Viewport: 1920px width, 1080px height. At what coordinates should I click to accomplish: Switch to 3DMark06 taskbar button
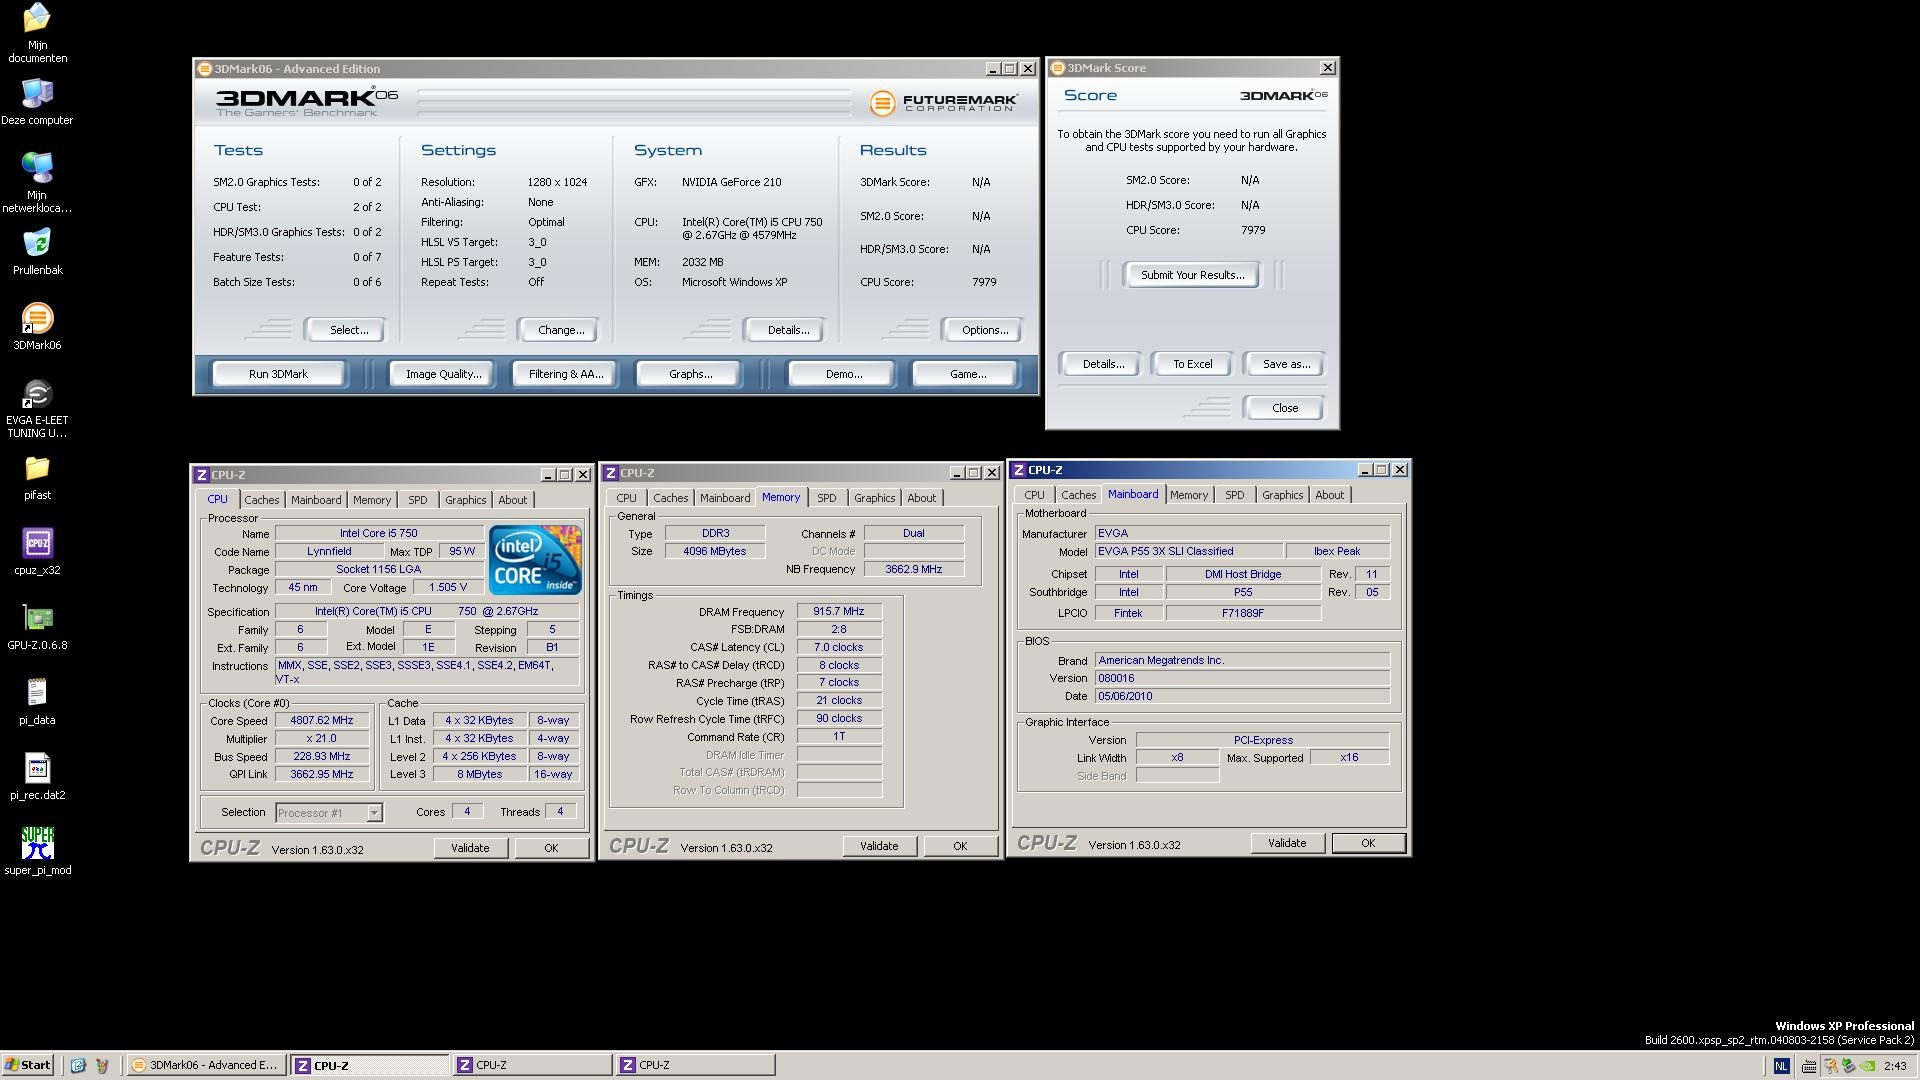[206, 1065]
